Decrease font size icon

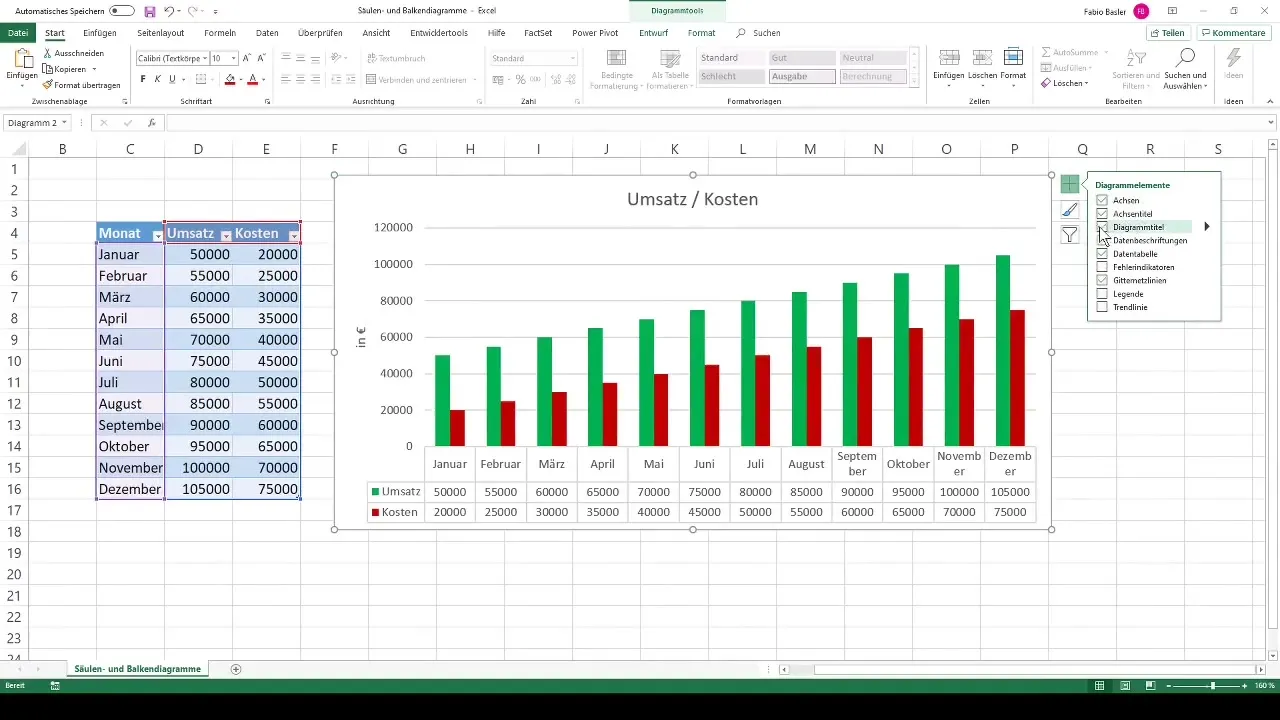click(262, 58)
